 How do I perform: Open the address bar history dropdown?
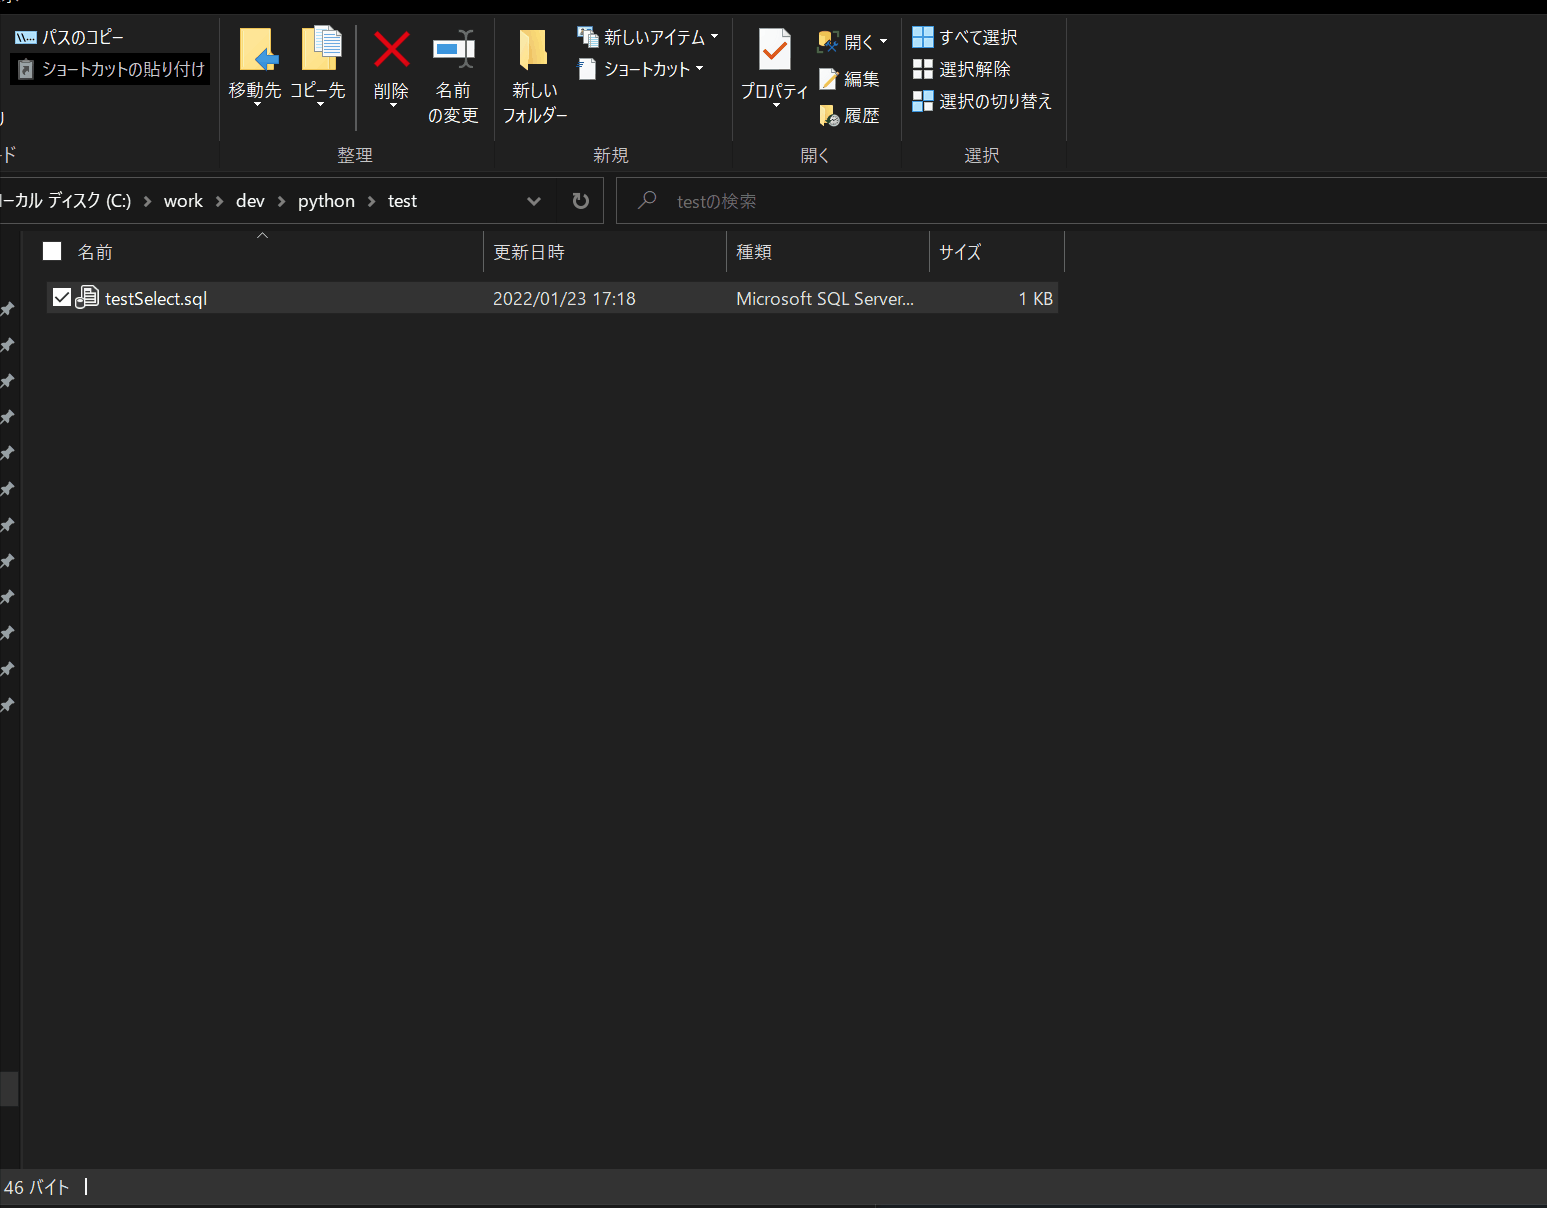pos(534,200)
